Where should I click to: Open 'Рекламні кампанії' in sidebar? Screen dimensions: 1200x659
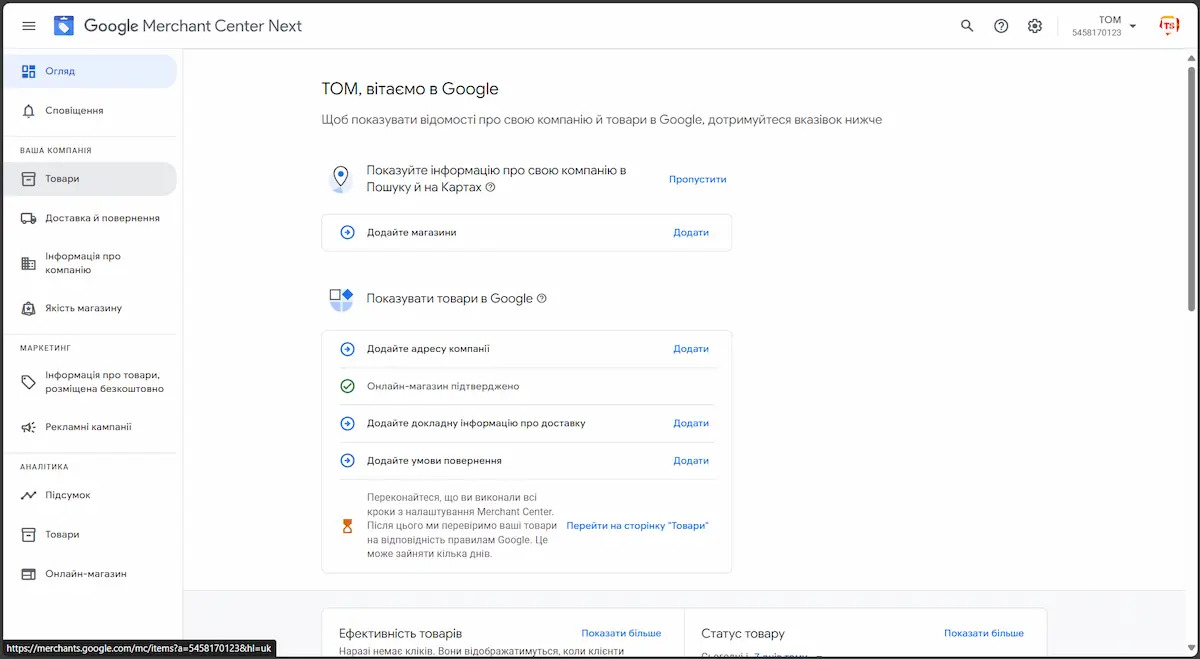click(x=88, y=427)
